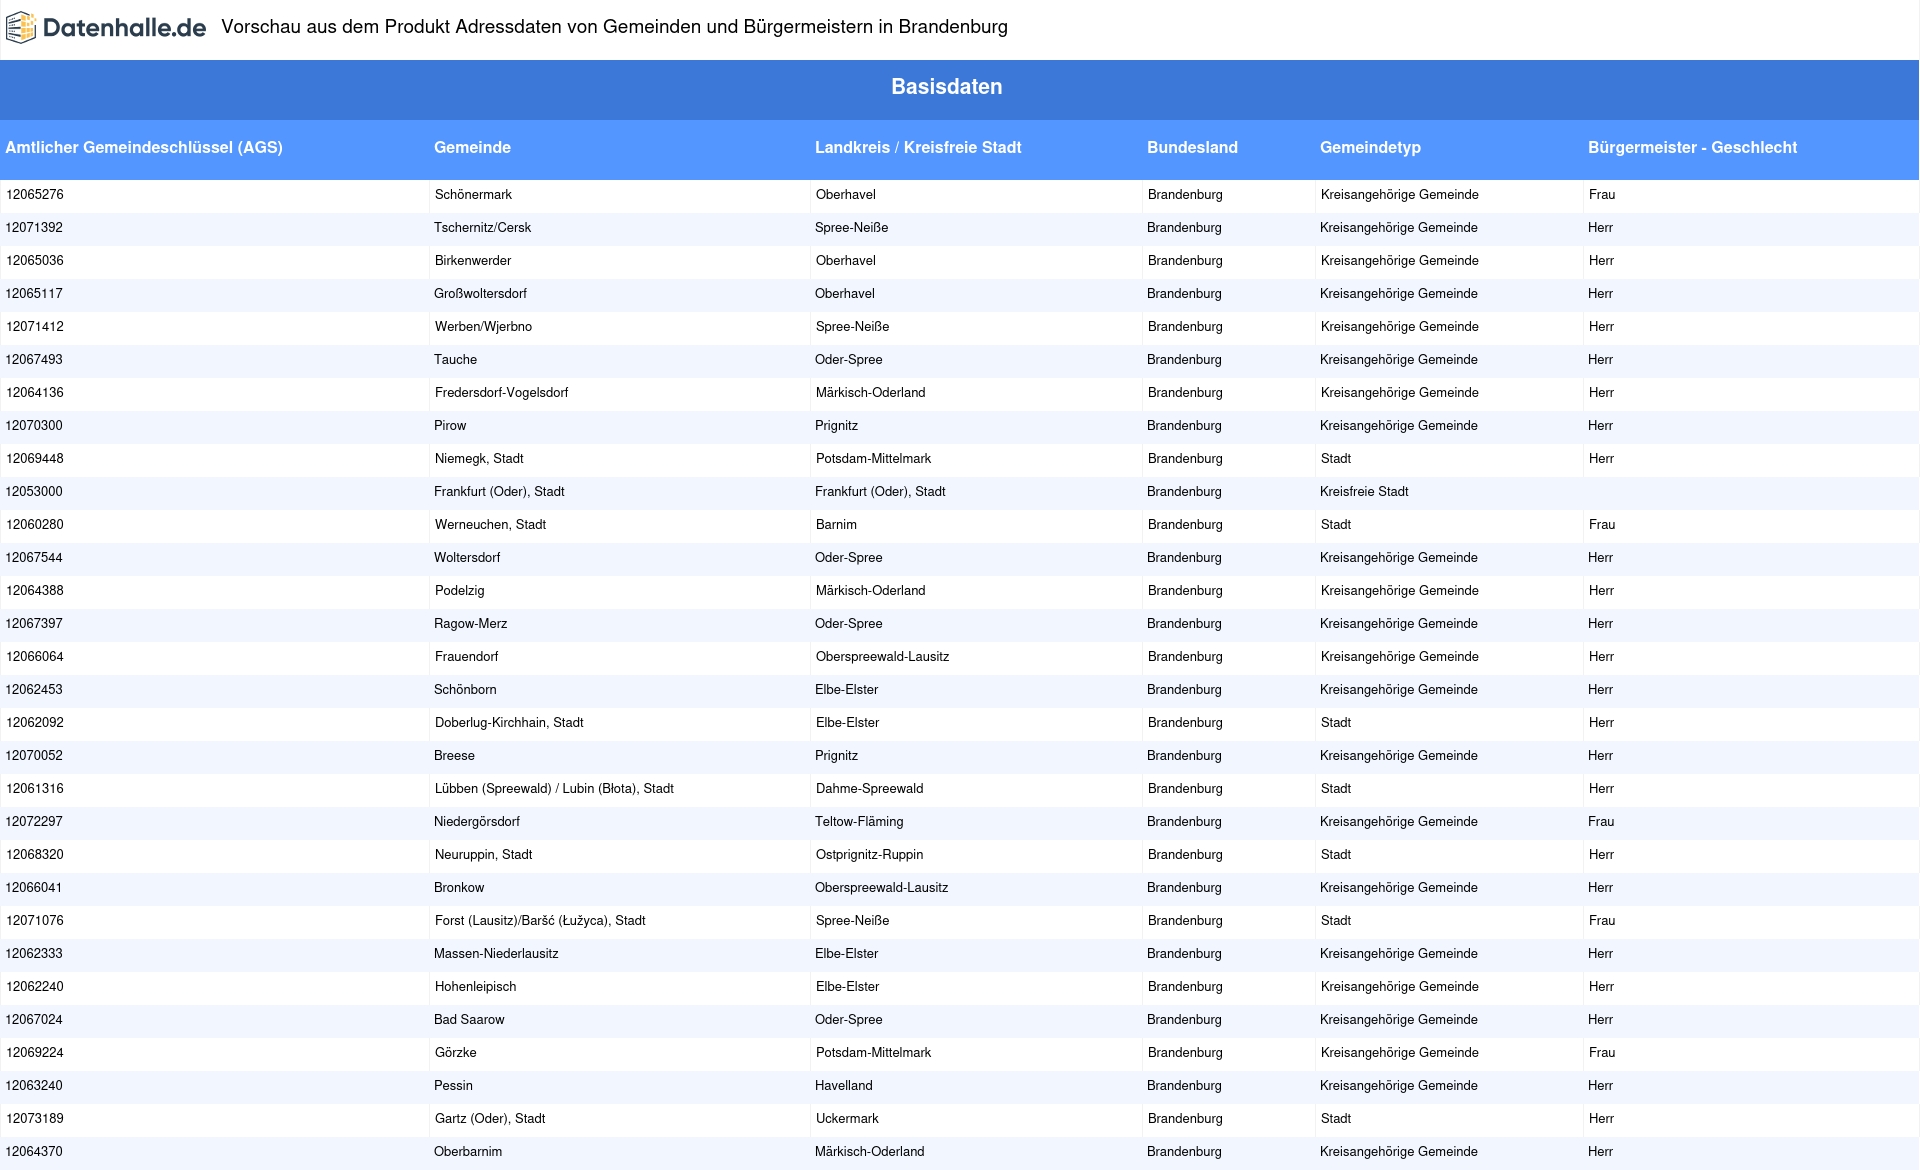Select the Frauendorf cell
This screenshot has height=1170, width=1920.
[619, 657]
